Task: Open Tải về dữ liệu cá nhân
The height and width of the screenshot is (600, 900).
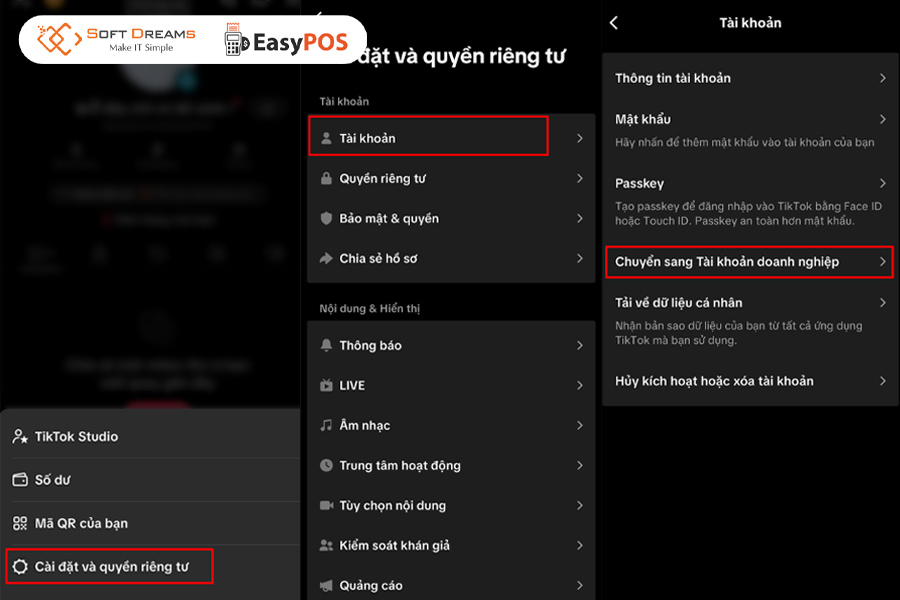Action: click(747, 303)
